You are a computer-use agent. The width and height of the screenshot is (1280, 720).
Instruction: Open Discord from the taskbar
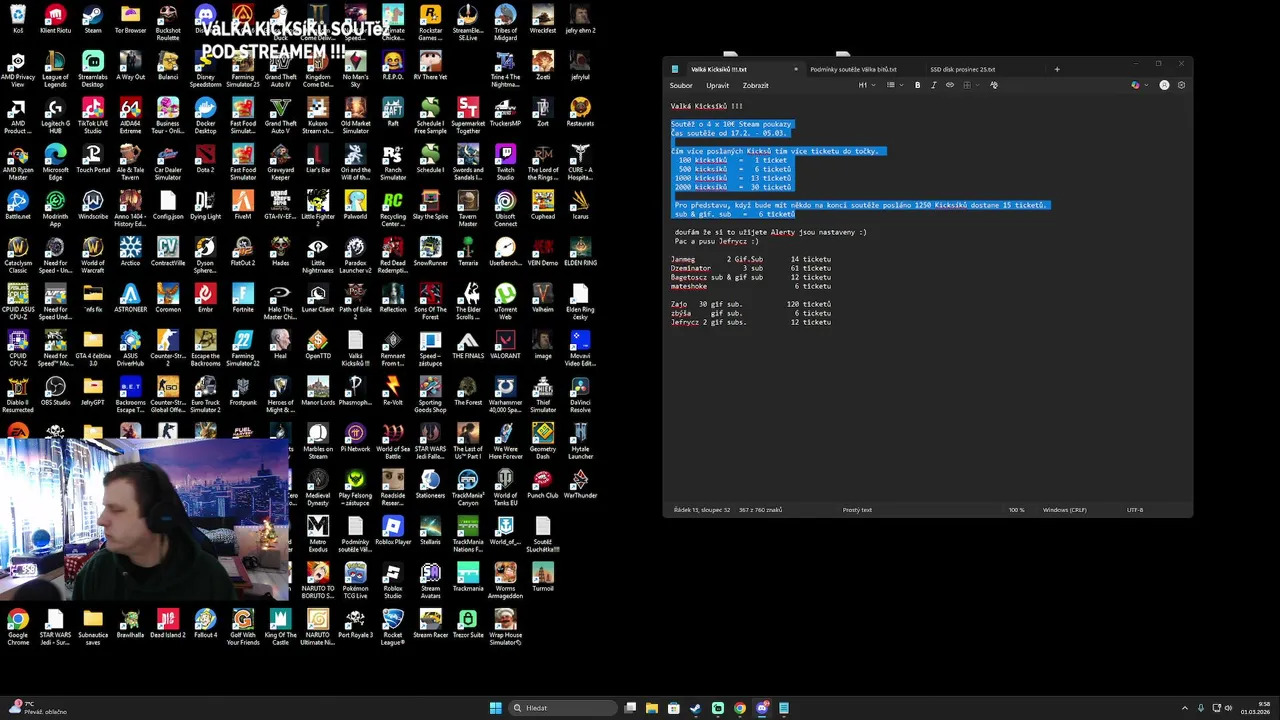tap(762, 708)
